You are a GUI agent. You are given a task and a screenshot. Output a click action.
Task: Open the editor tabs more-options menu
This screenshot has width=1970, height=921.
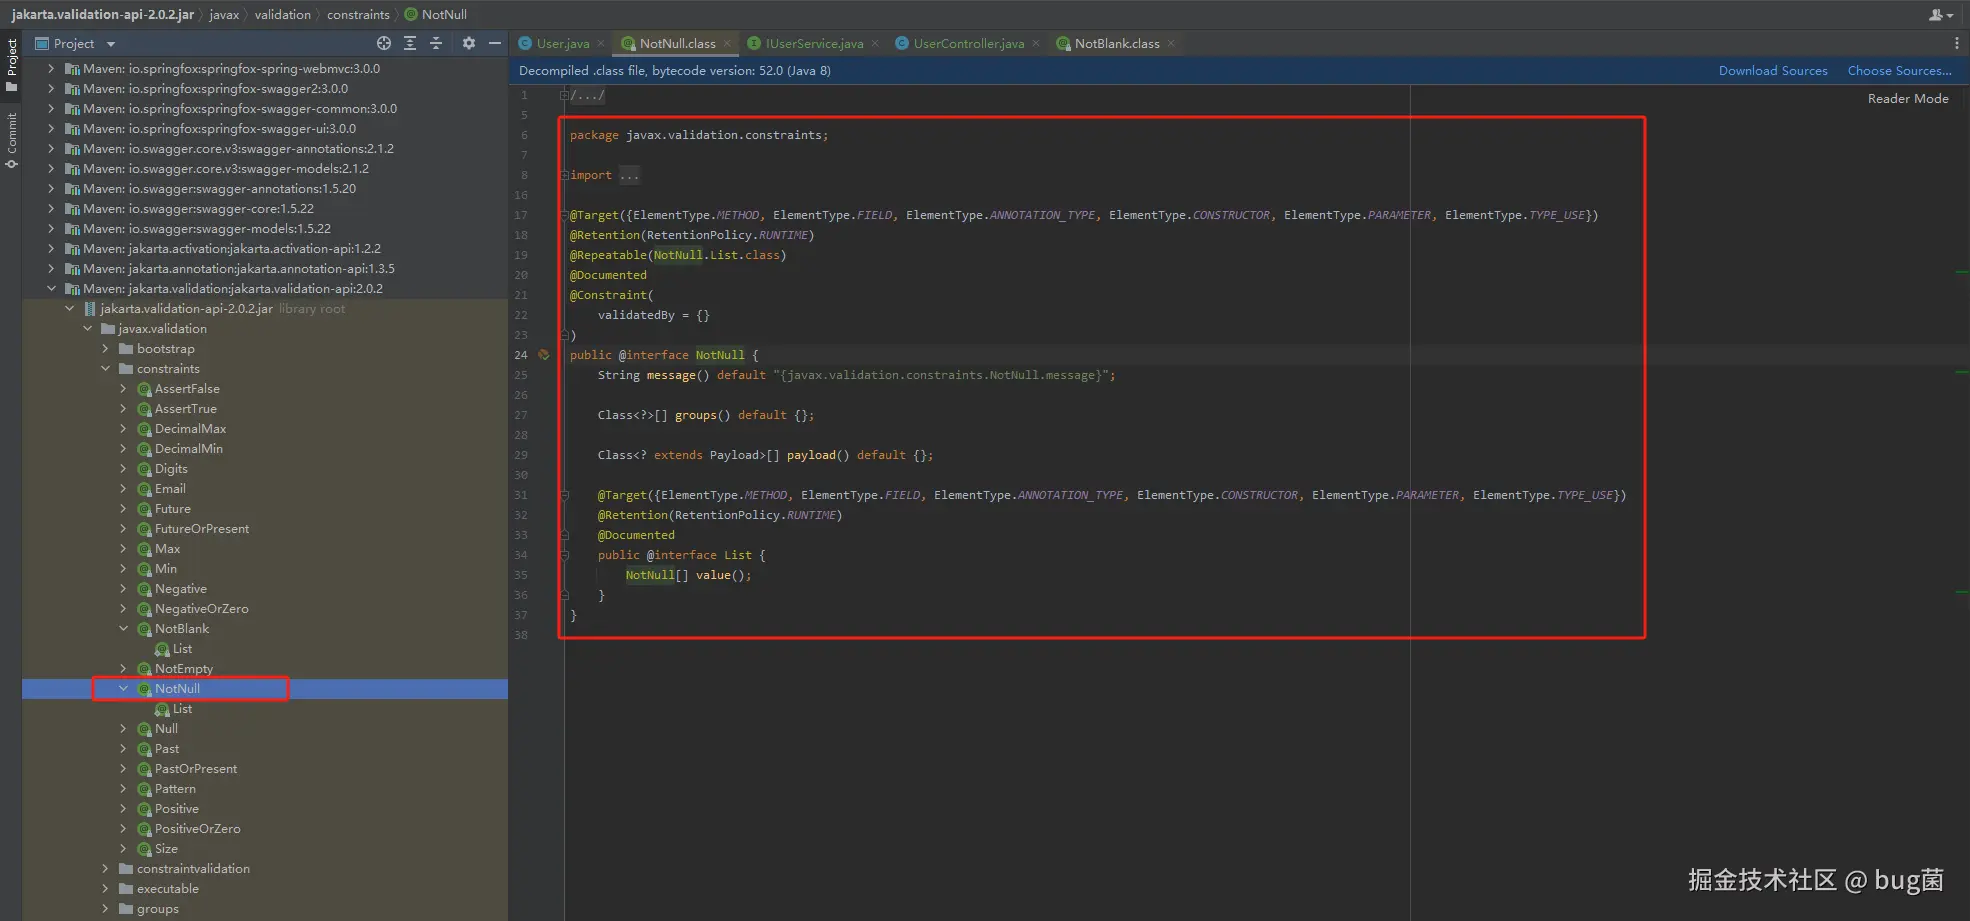[x=1956, y=44]
